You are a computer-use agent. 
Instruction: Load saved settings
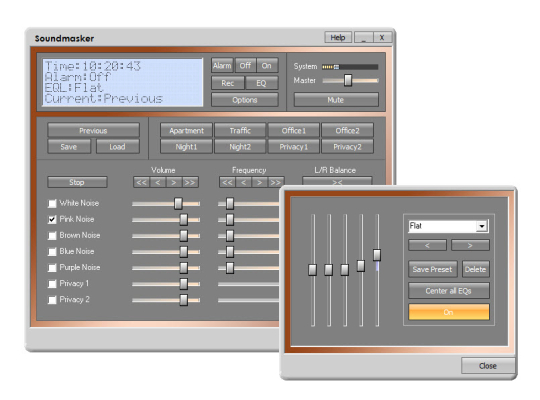click(117, 147)
